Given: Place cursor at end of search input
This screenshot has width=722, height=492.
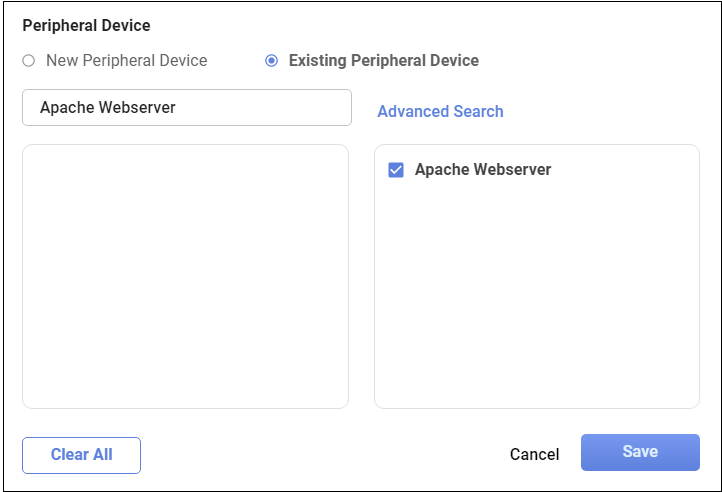Looking at the screenshot, I should (x=300, y=108).
